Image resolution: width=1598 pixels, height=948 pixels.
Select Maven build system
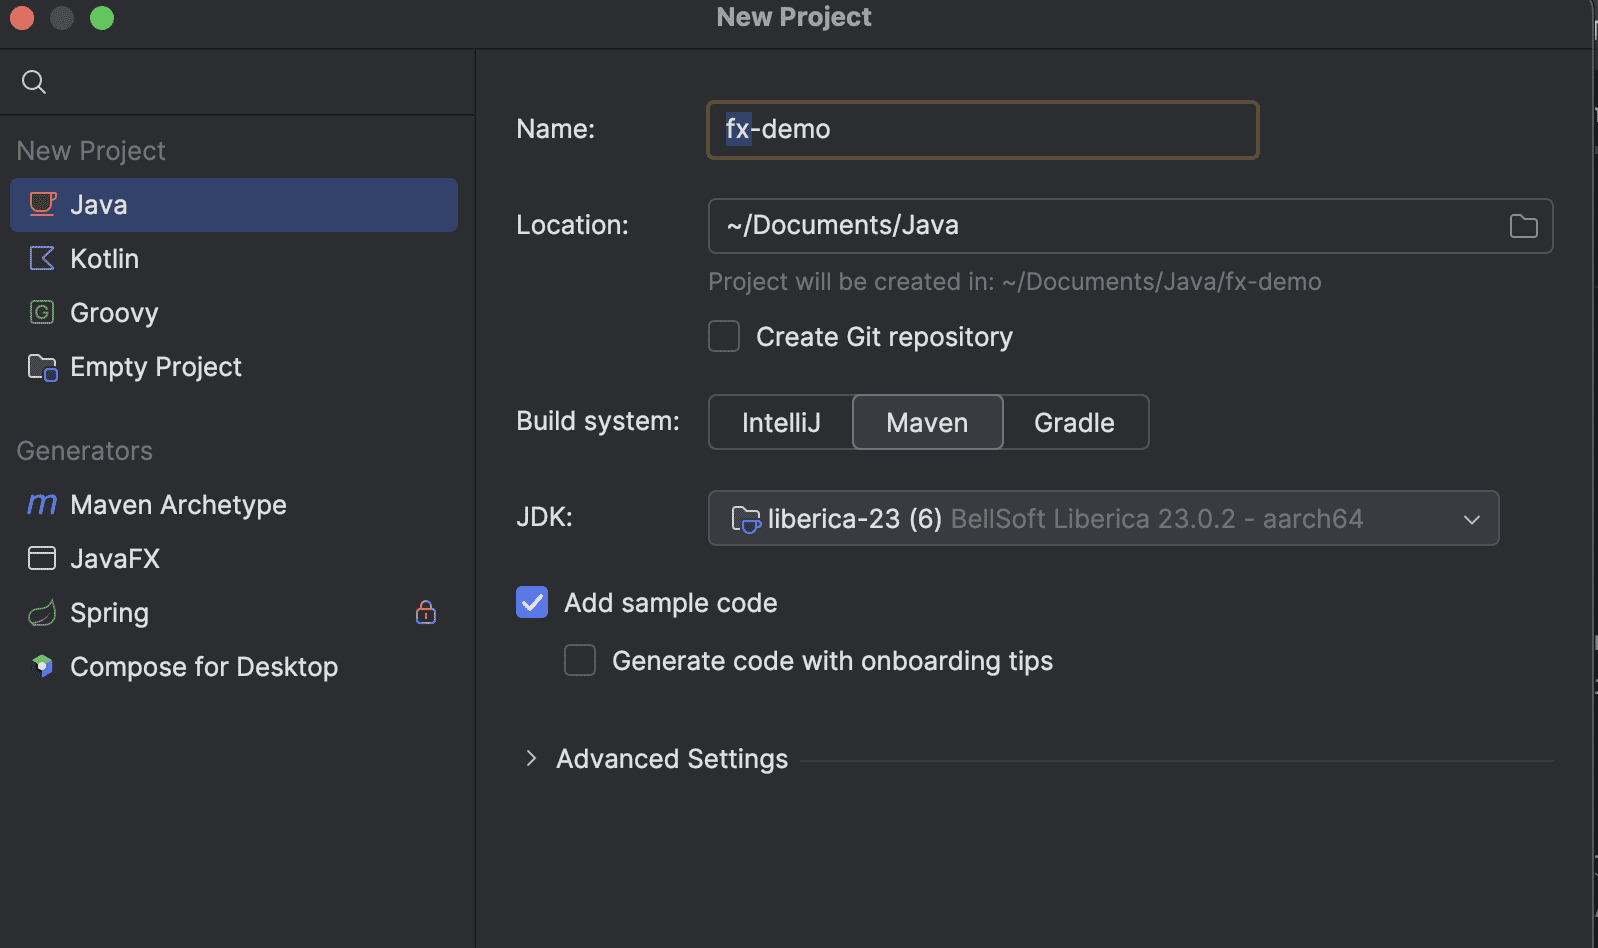(x=927, y=422)
